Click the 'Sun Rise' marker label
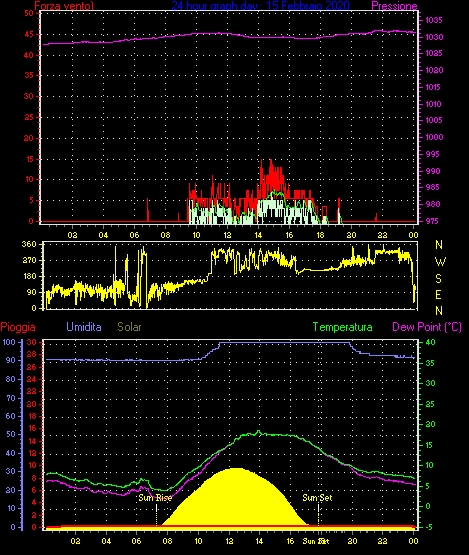Viewport: 469px width, 555px height. tap(155, 498)
